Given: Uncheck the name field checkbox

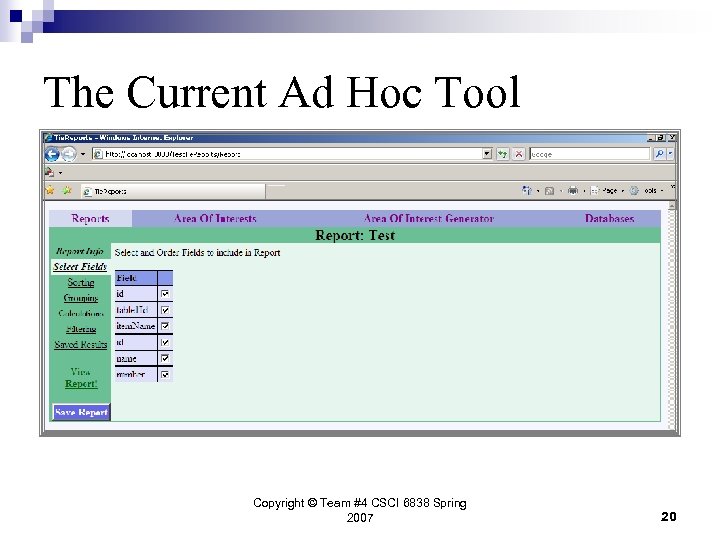Looking at the screenshot, I should click(x=165, y=358).
